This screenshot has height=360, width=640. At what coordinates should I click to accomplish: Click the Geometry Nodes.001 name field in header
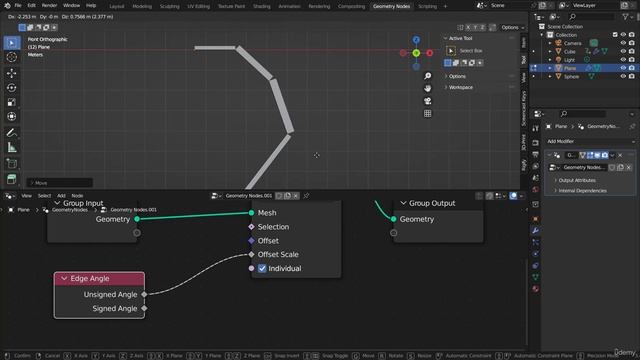point(249,196)
